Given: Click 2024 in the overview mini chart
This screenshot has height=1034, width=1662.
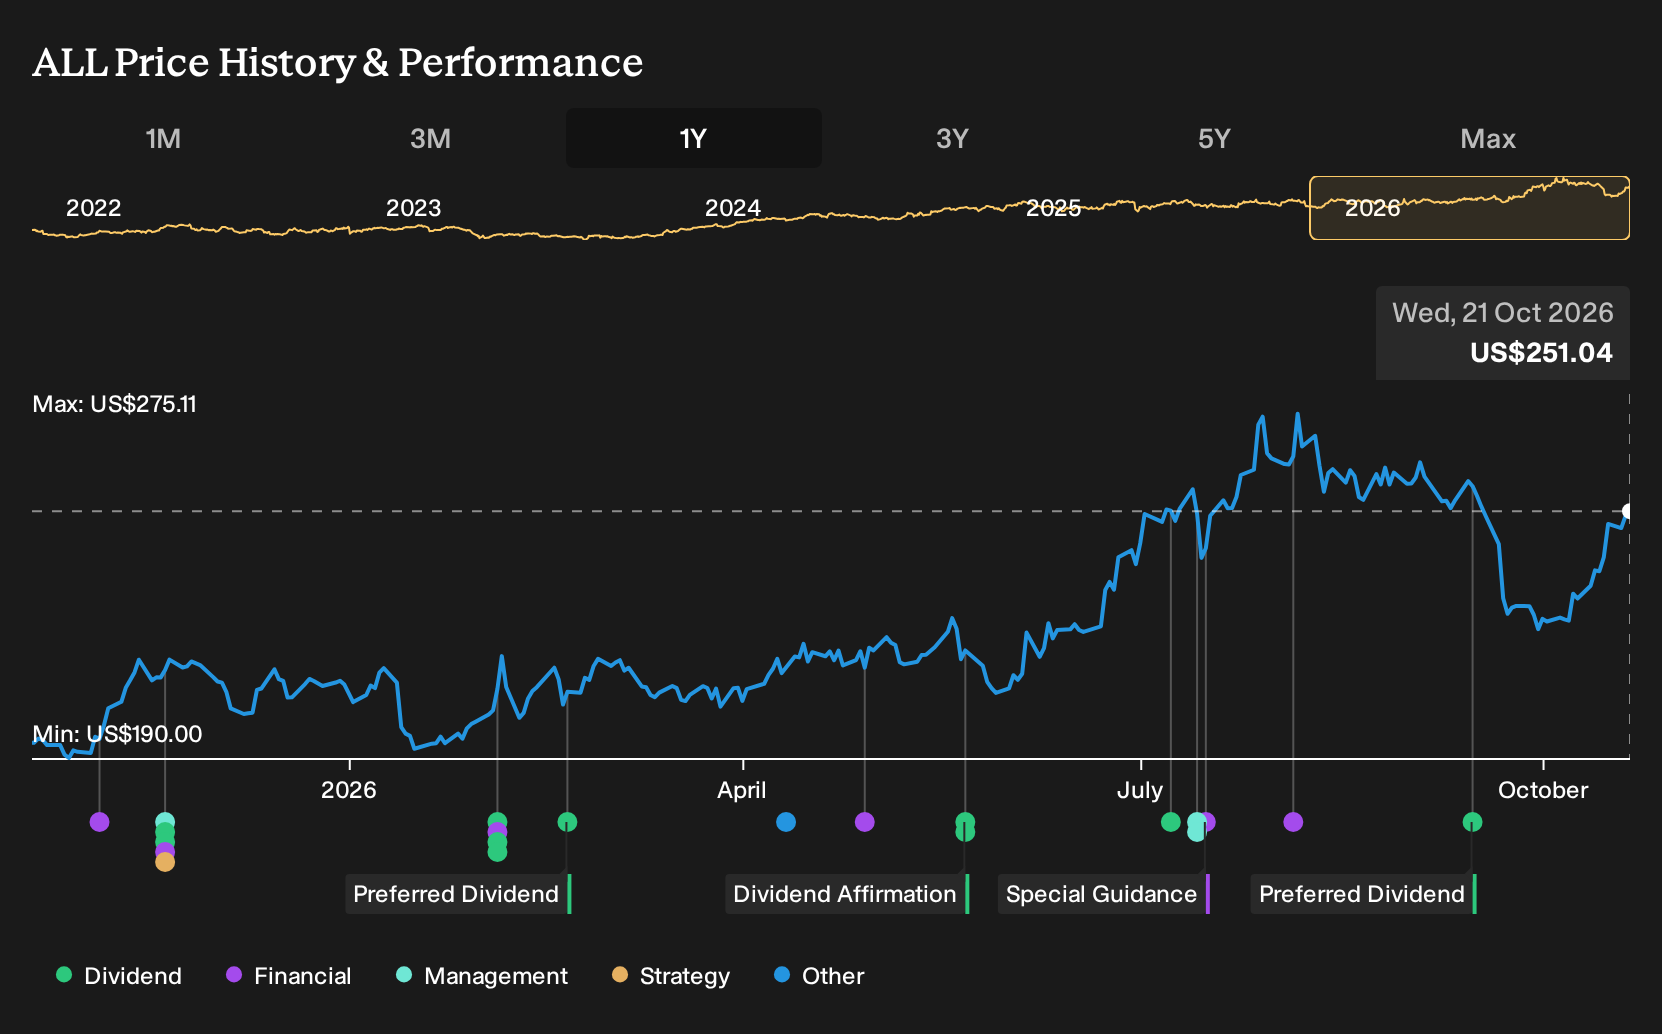Looking at the screenshot, I should (x=733, y=208).
